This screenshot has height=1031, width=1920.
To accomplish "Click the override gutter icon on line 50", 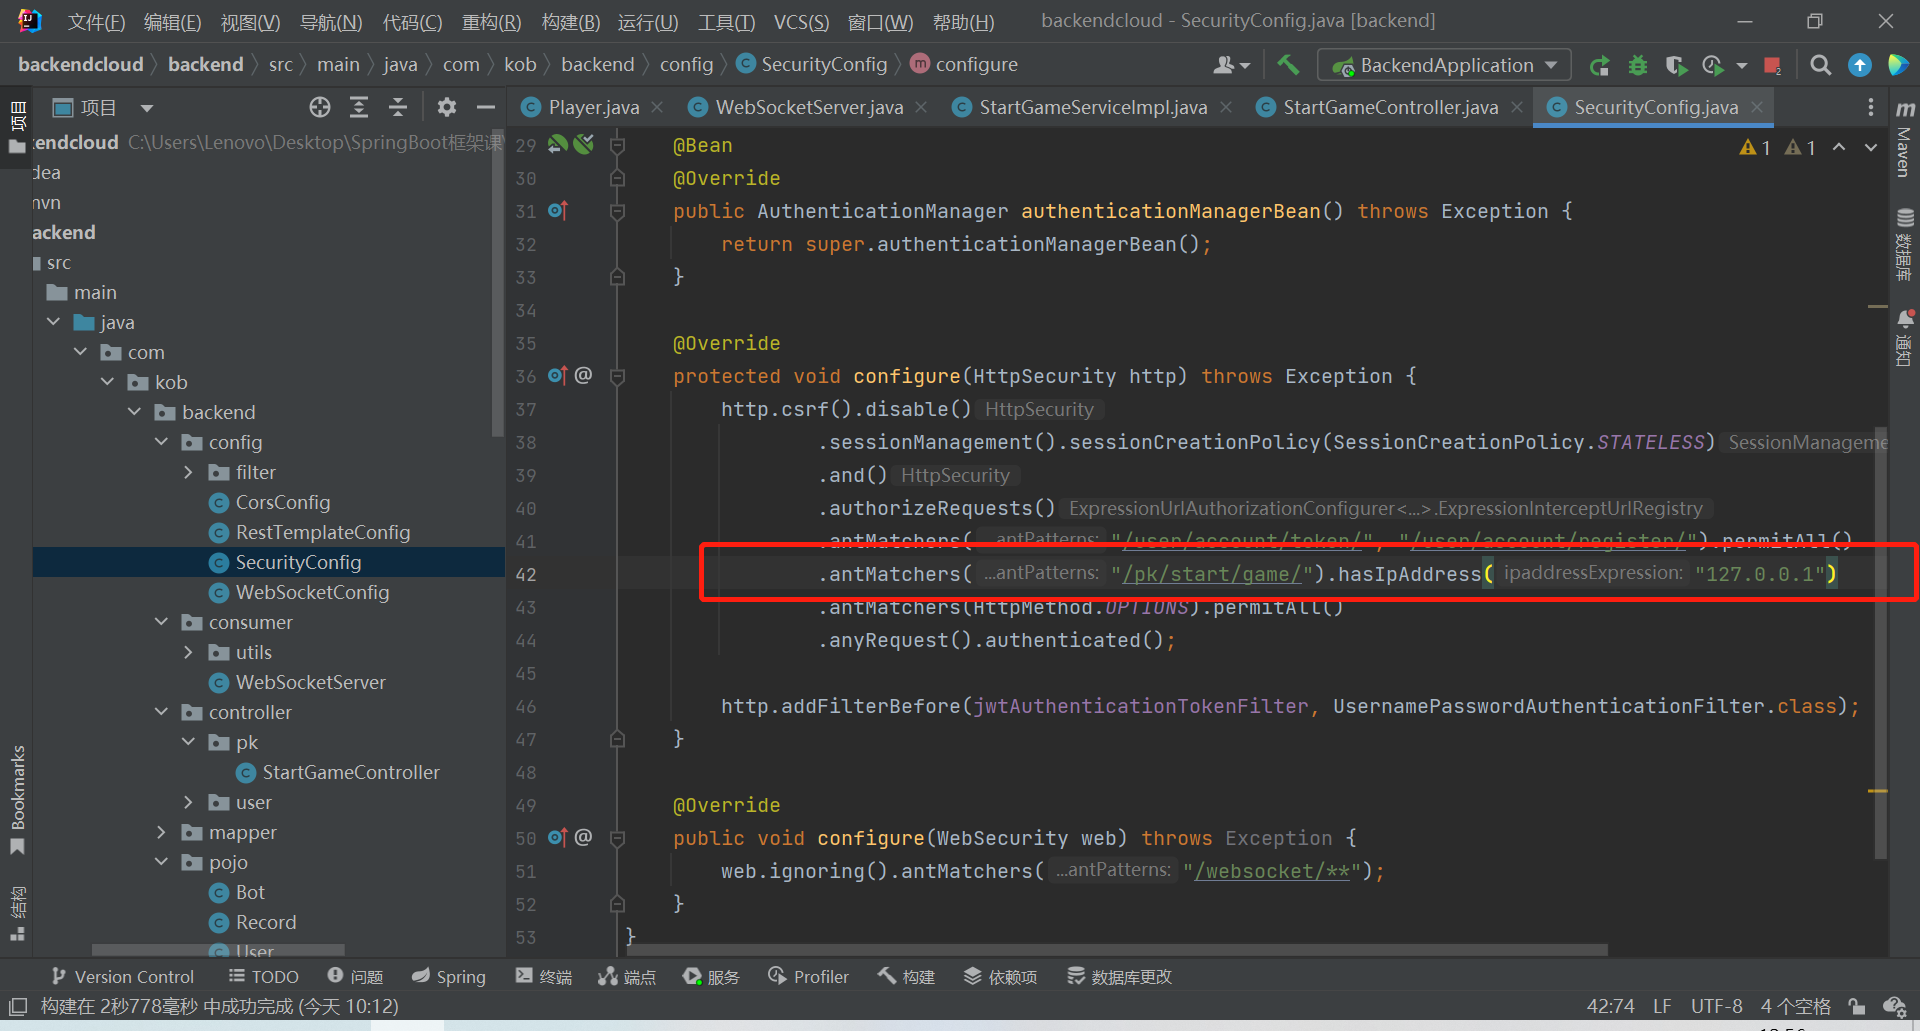I will 558,838.
